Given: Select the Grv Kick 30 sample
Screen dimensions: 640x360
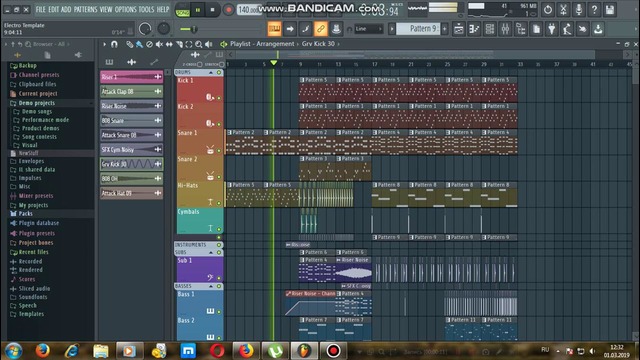Looking at the screenshot, I should pos(131,164).
